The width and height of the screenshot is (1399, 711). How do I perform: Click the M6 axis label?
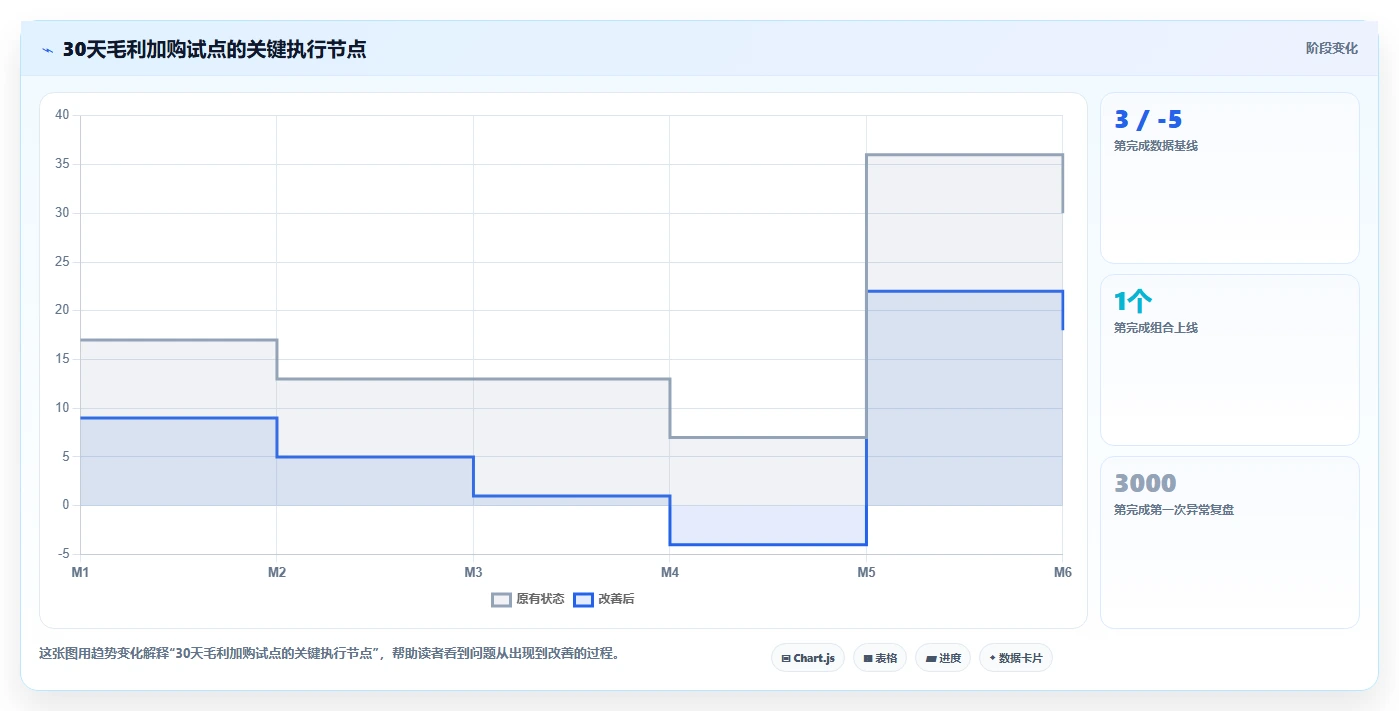tap(1063, 573)
